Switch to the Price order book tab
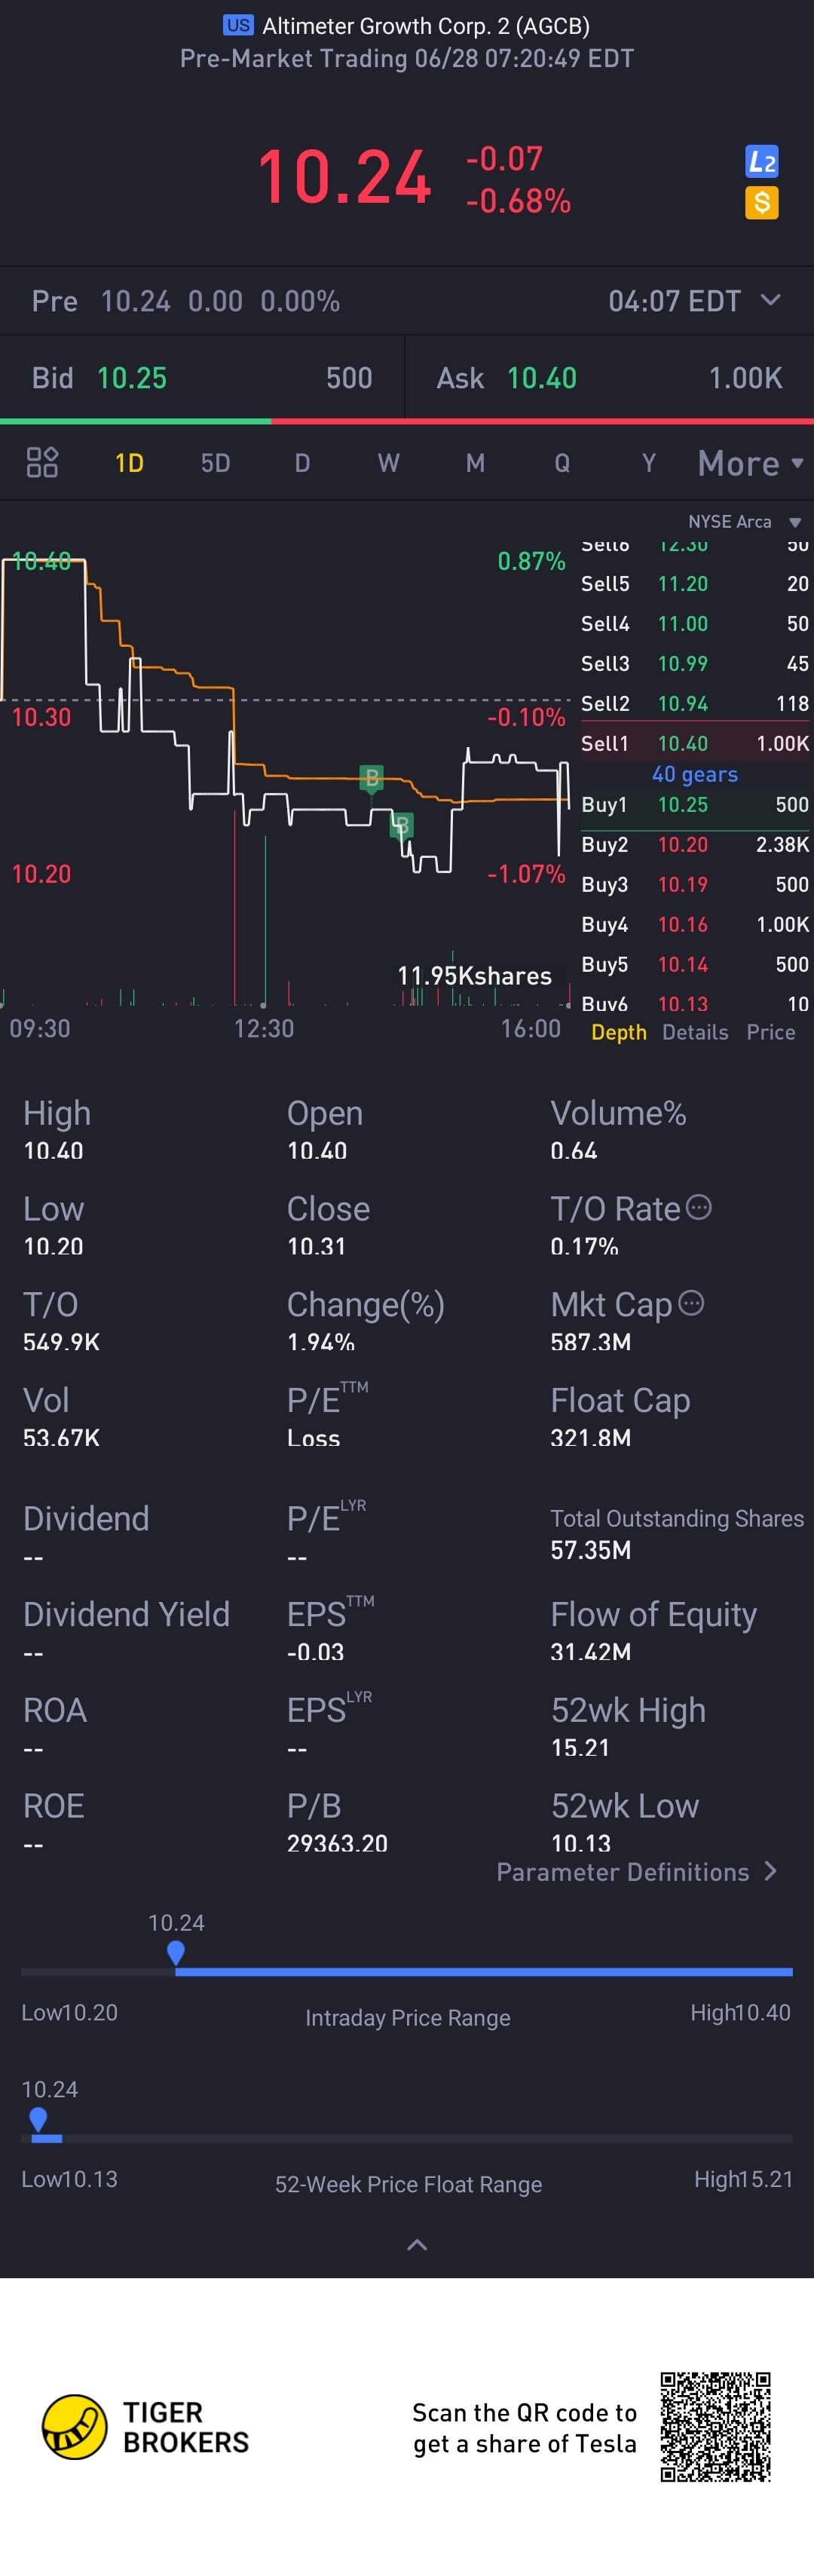Viewport: 814px width, 2576px height. coord(771,1032)
